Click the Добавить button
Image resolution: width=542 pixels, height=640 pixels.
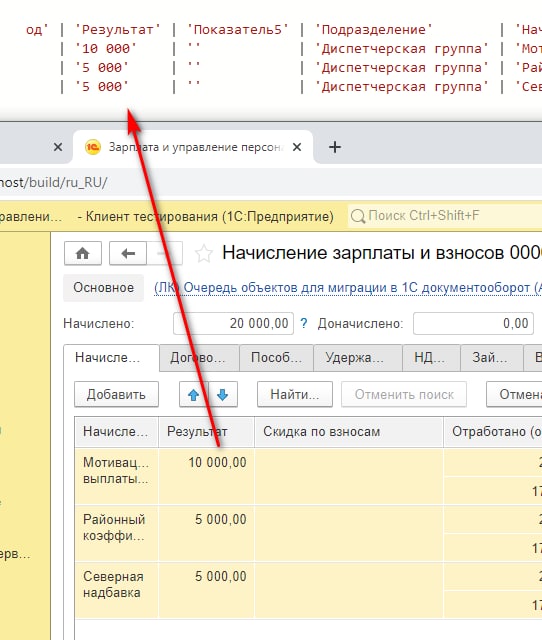[116, 394]
